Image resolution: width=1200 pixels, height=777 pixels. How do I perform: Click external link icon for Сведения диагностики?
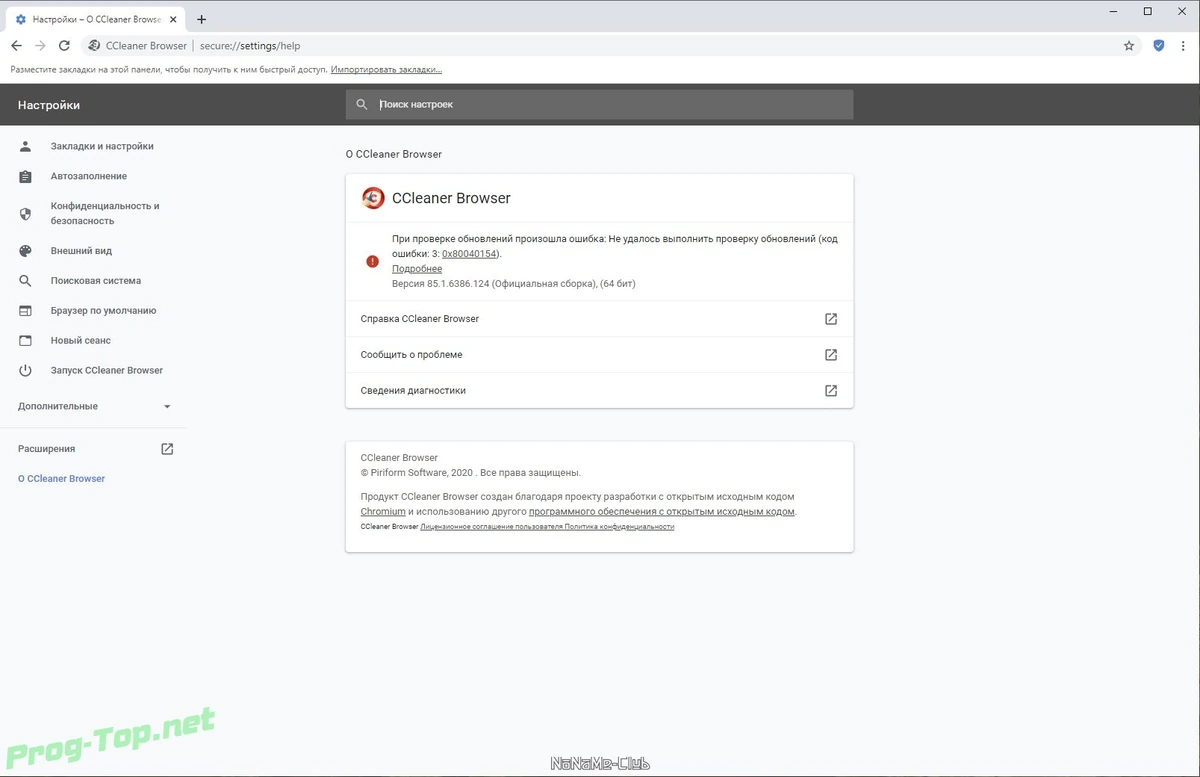click(831, 391)
